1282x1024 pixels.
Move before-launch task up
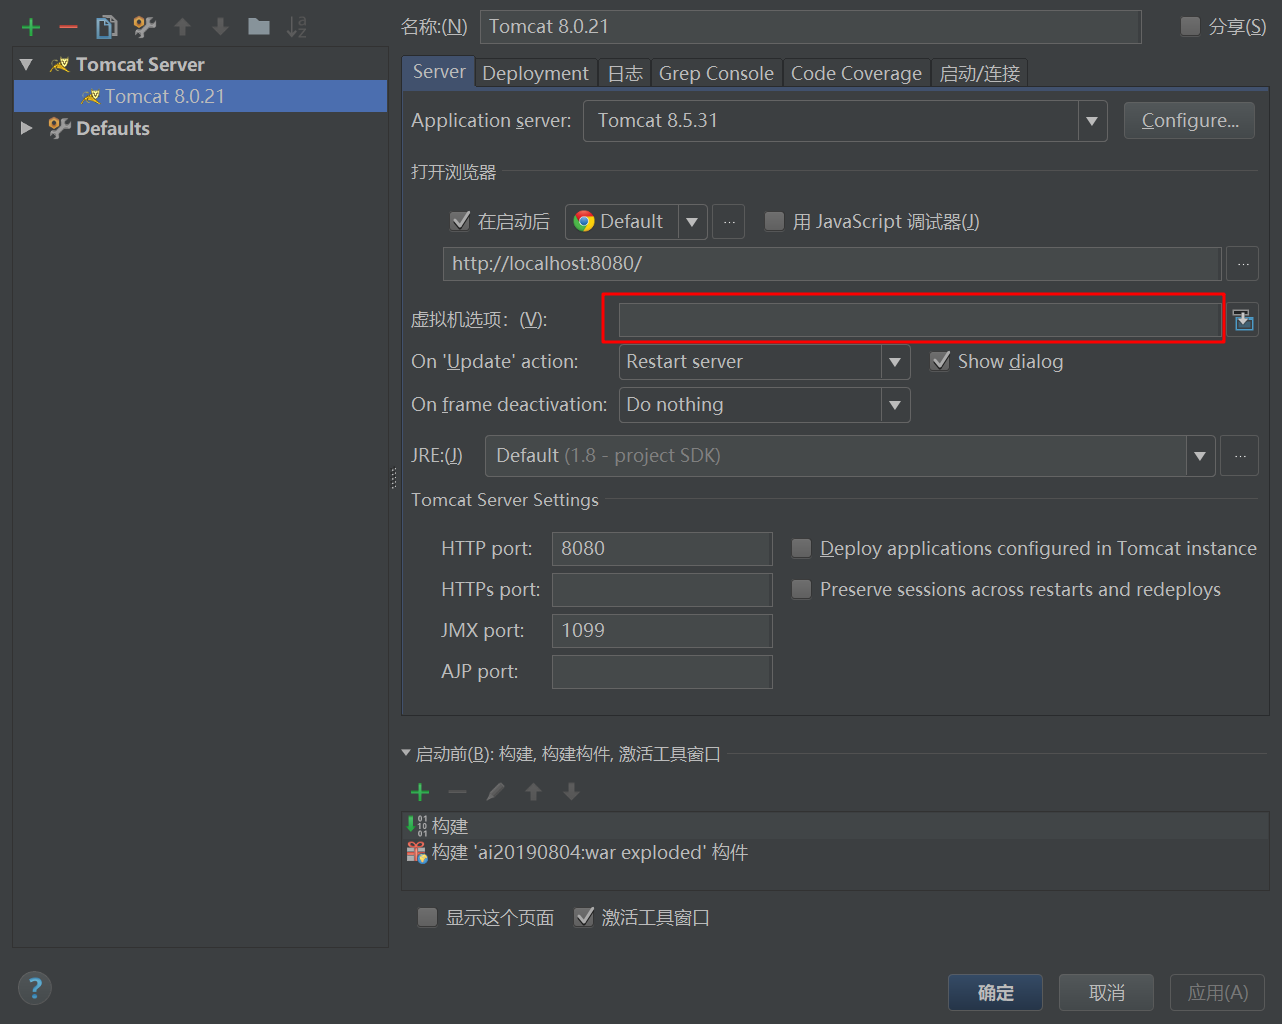(x=533, y=792)
